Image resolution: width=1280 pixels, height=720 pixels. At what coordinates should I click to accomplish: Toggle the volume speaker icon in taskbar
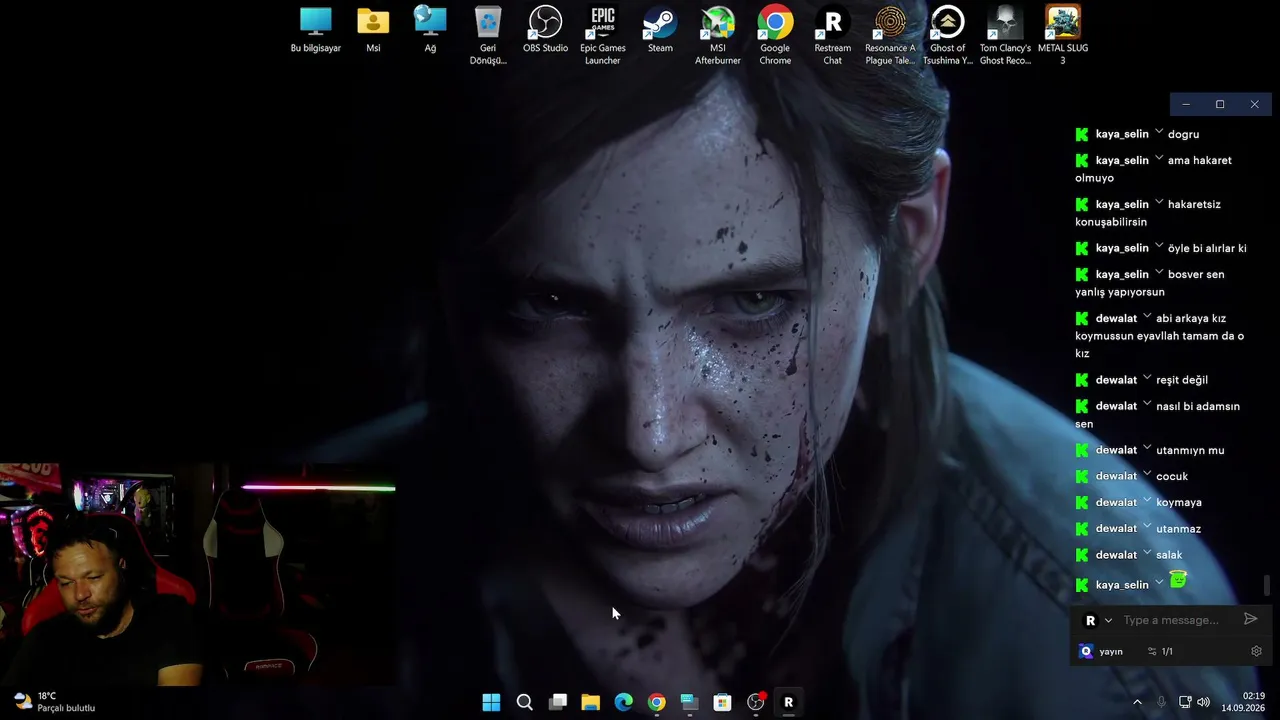click(x=1203, y=702)
